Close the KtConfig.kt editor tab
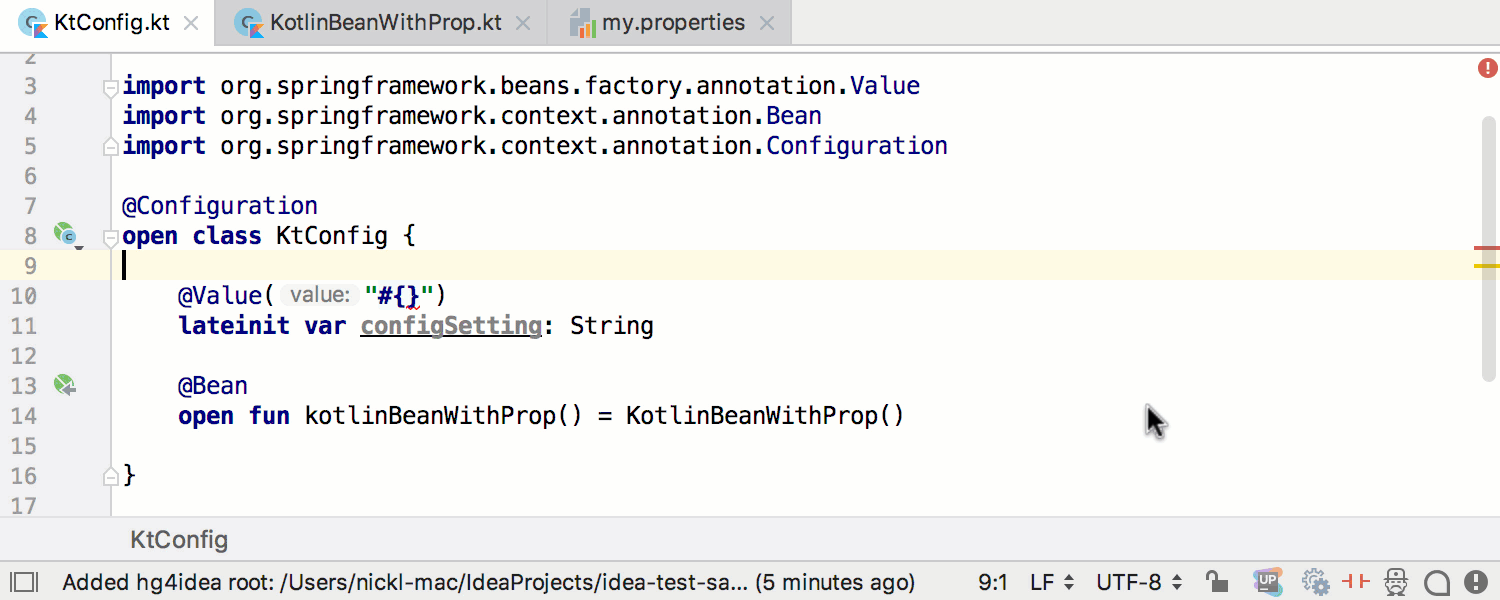Screen dimensions: 1500x600 [190, 21]
